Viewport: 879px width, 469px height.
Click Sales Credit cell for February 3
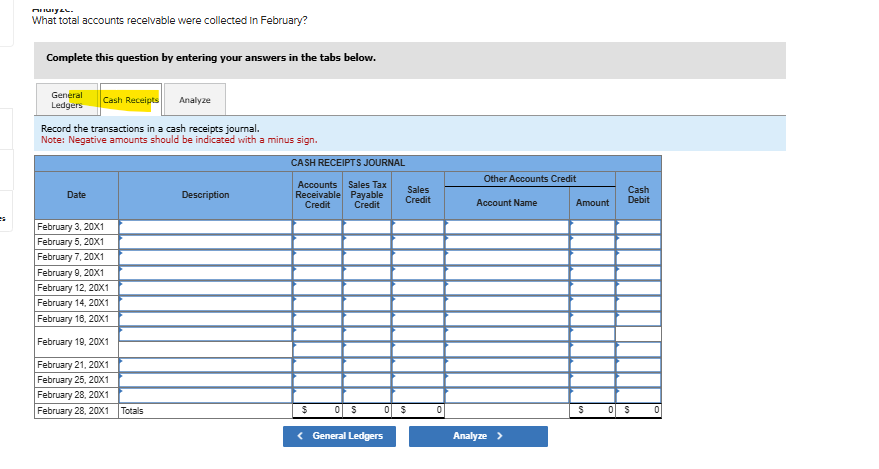click(418, 227)
